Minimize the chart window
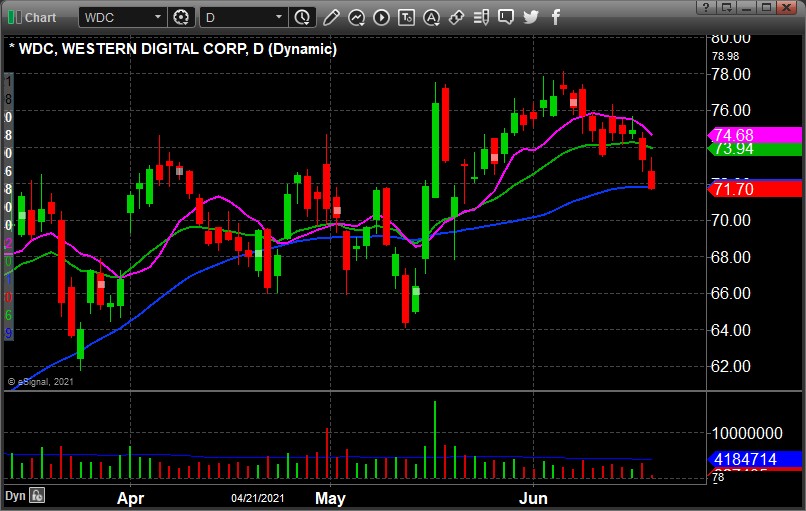 (x=747, y=7)
